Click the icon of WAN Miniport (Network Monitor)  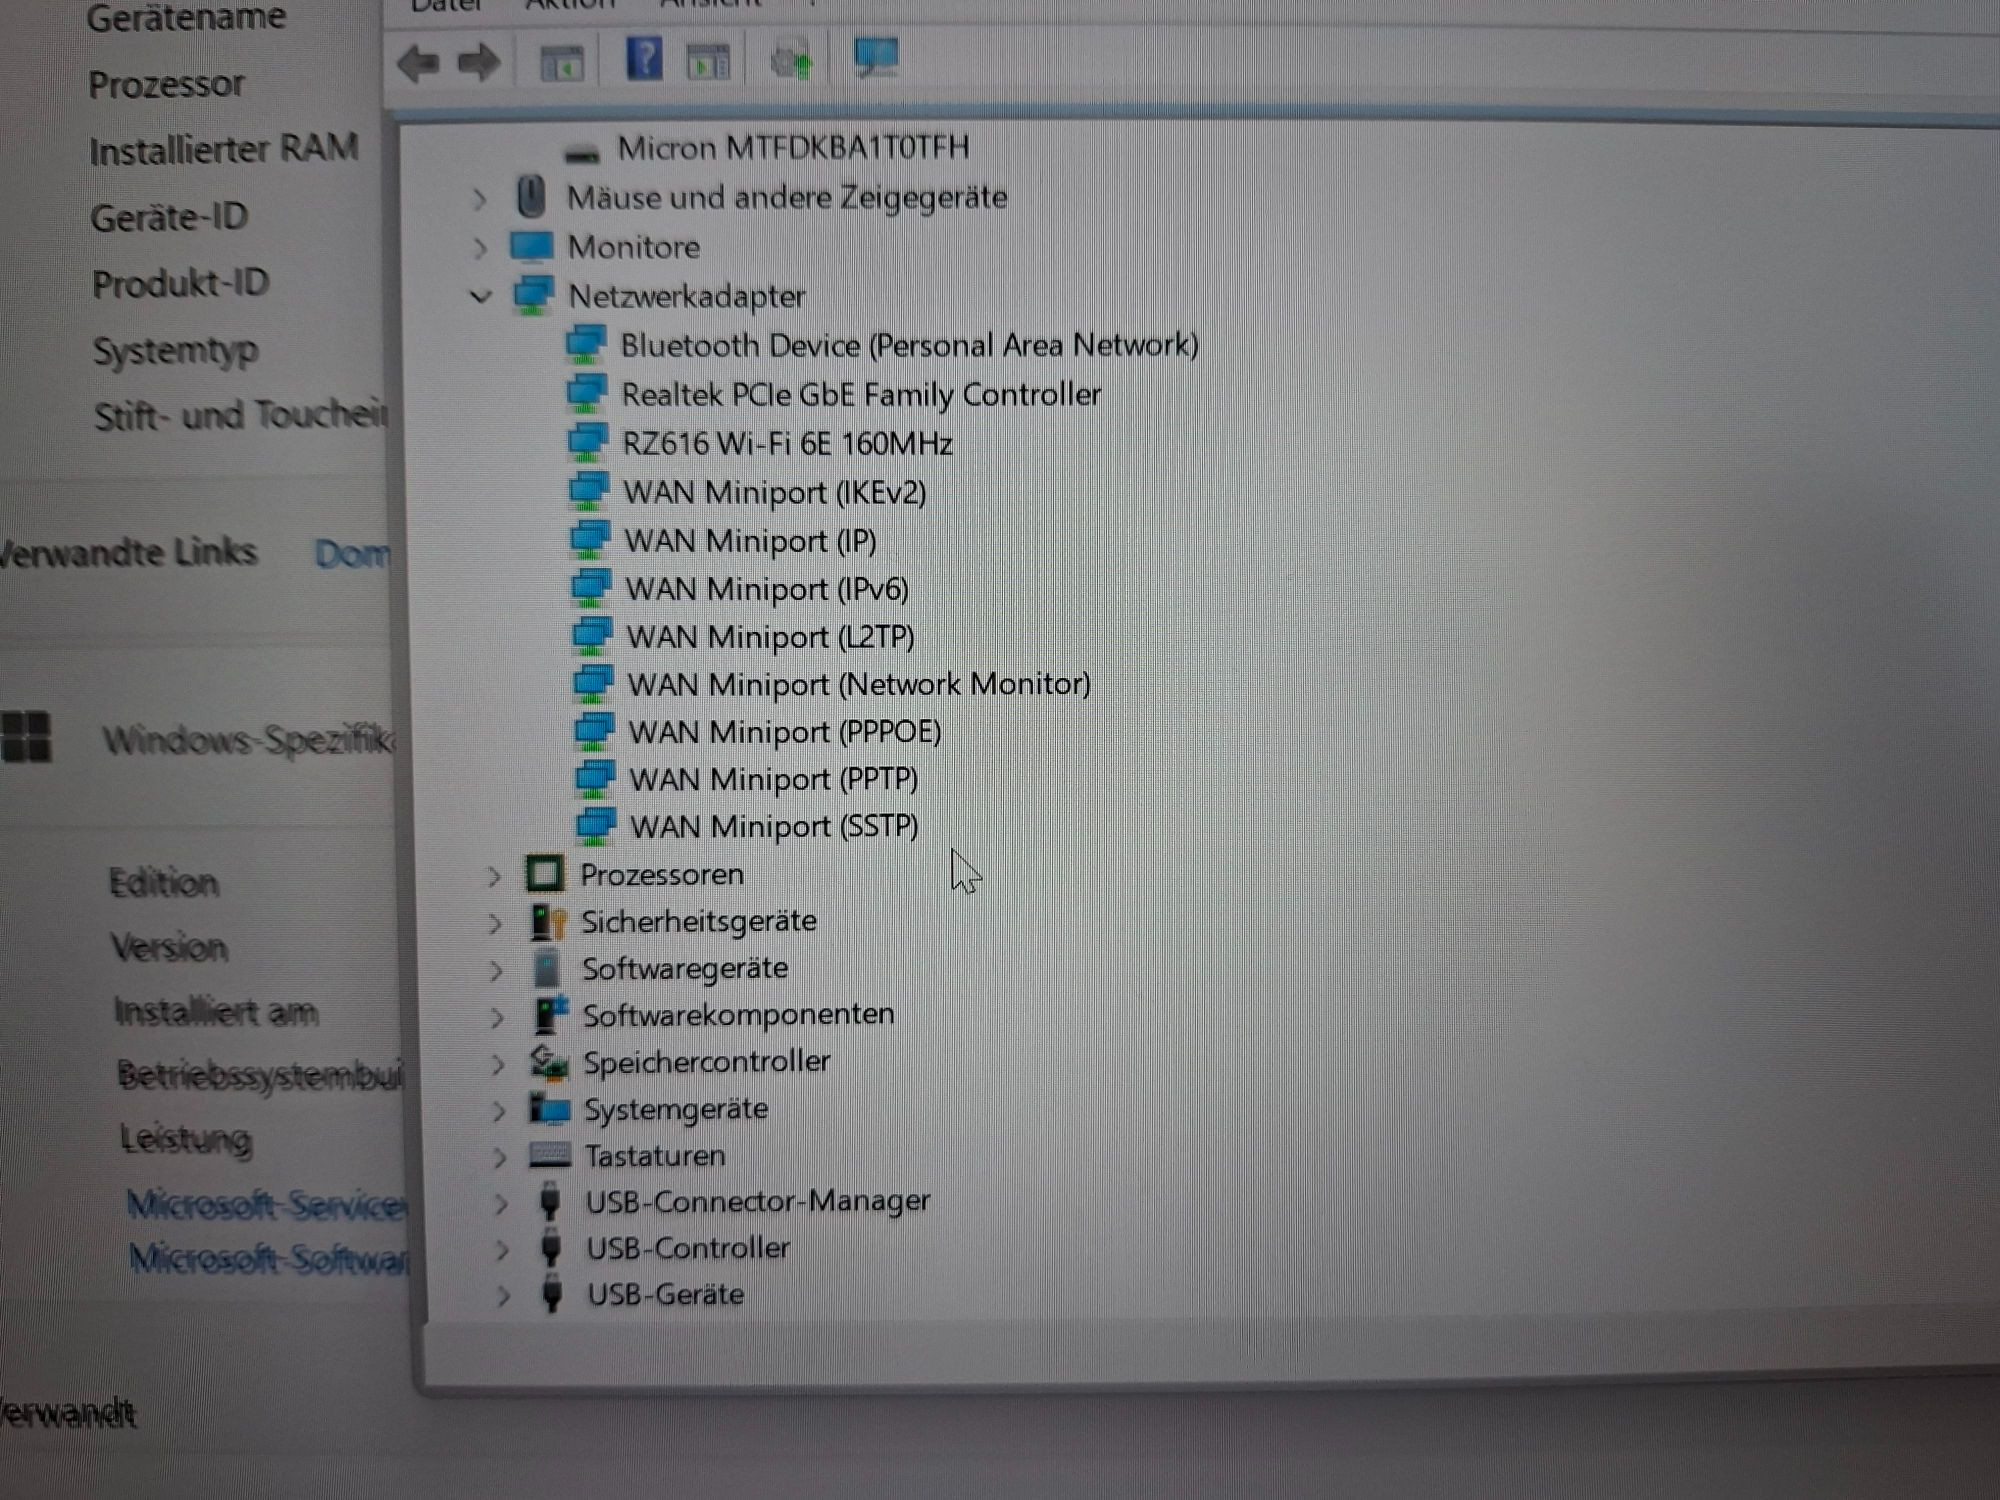pos(593,684)
